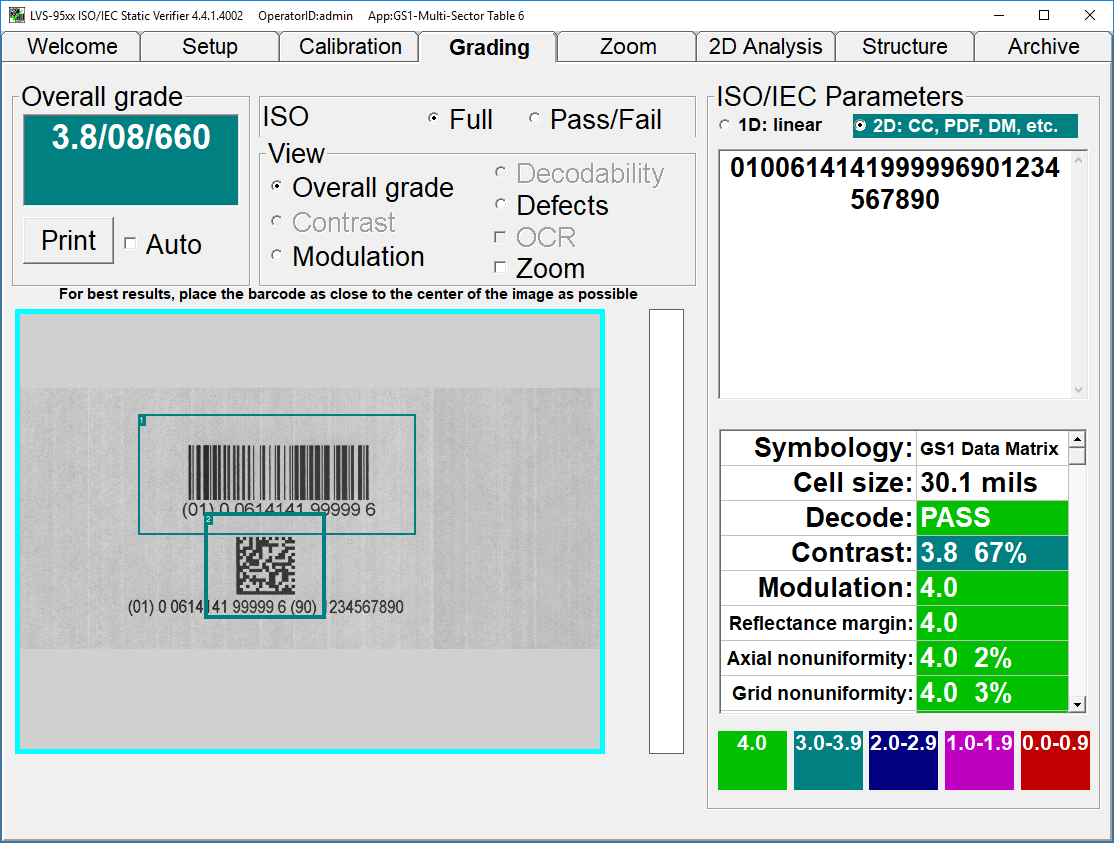
Task: Click the decoded data box scroll down arrow
Action: point(1078,389)
